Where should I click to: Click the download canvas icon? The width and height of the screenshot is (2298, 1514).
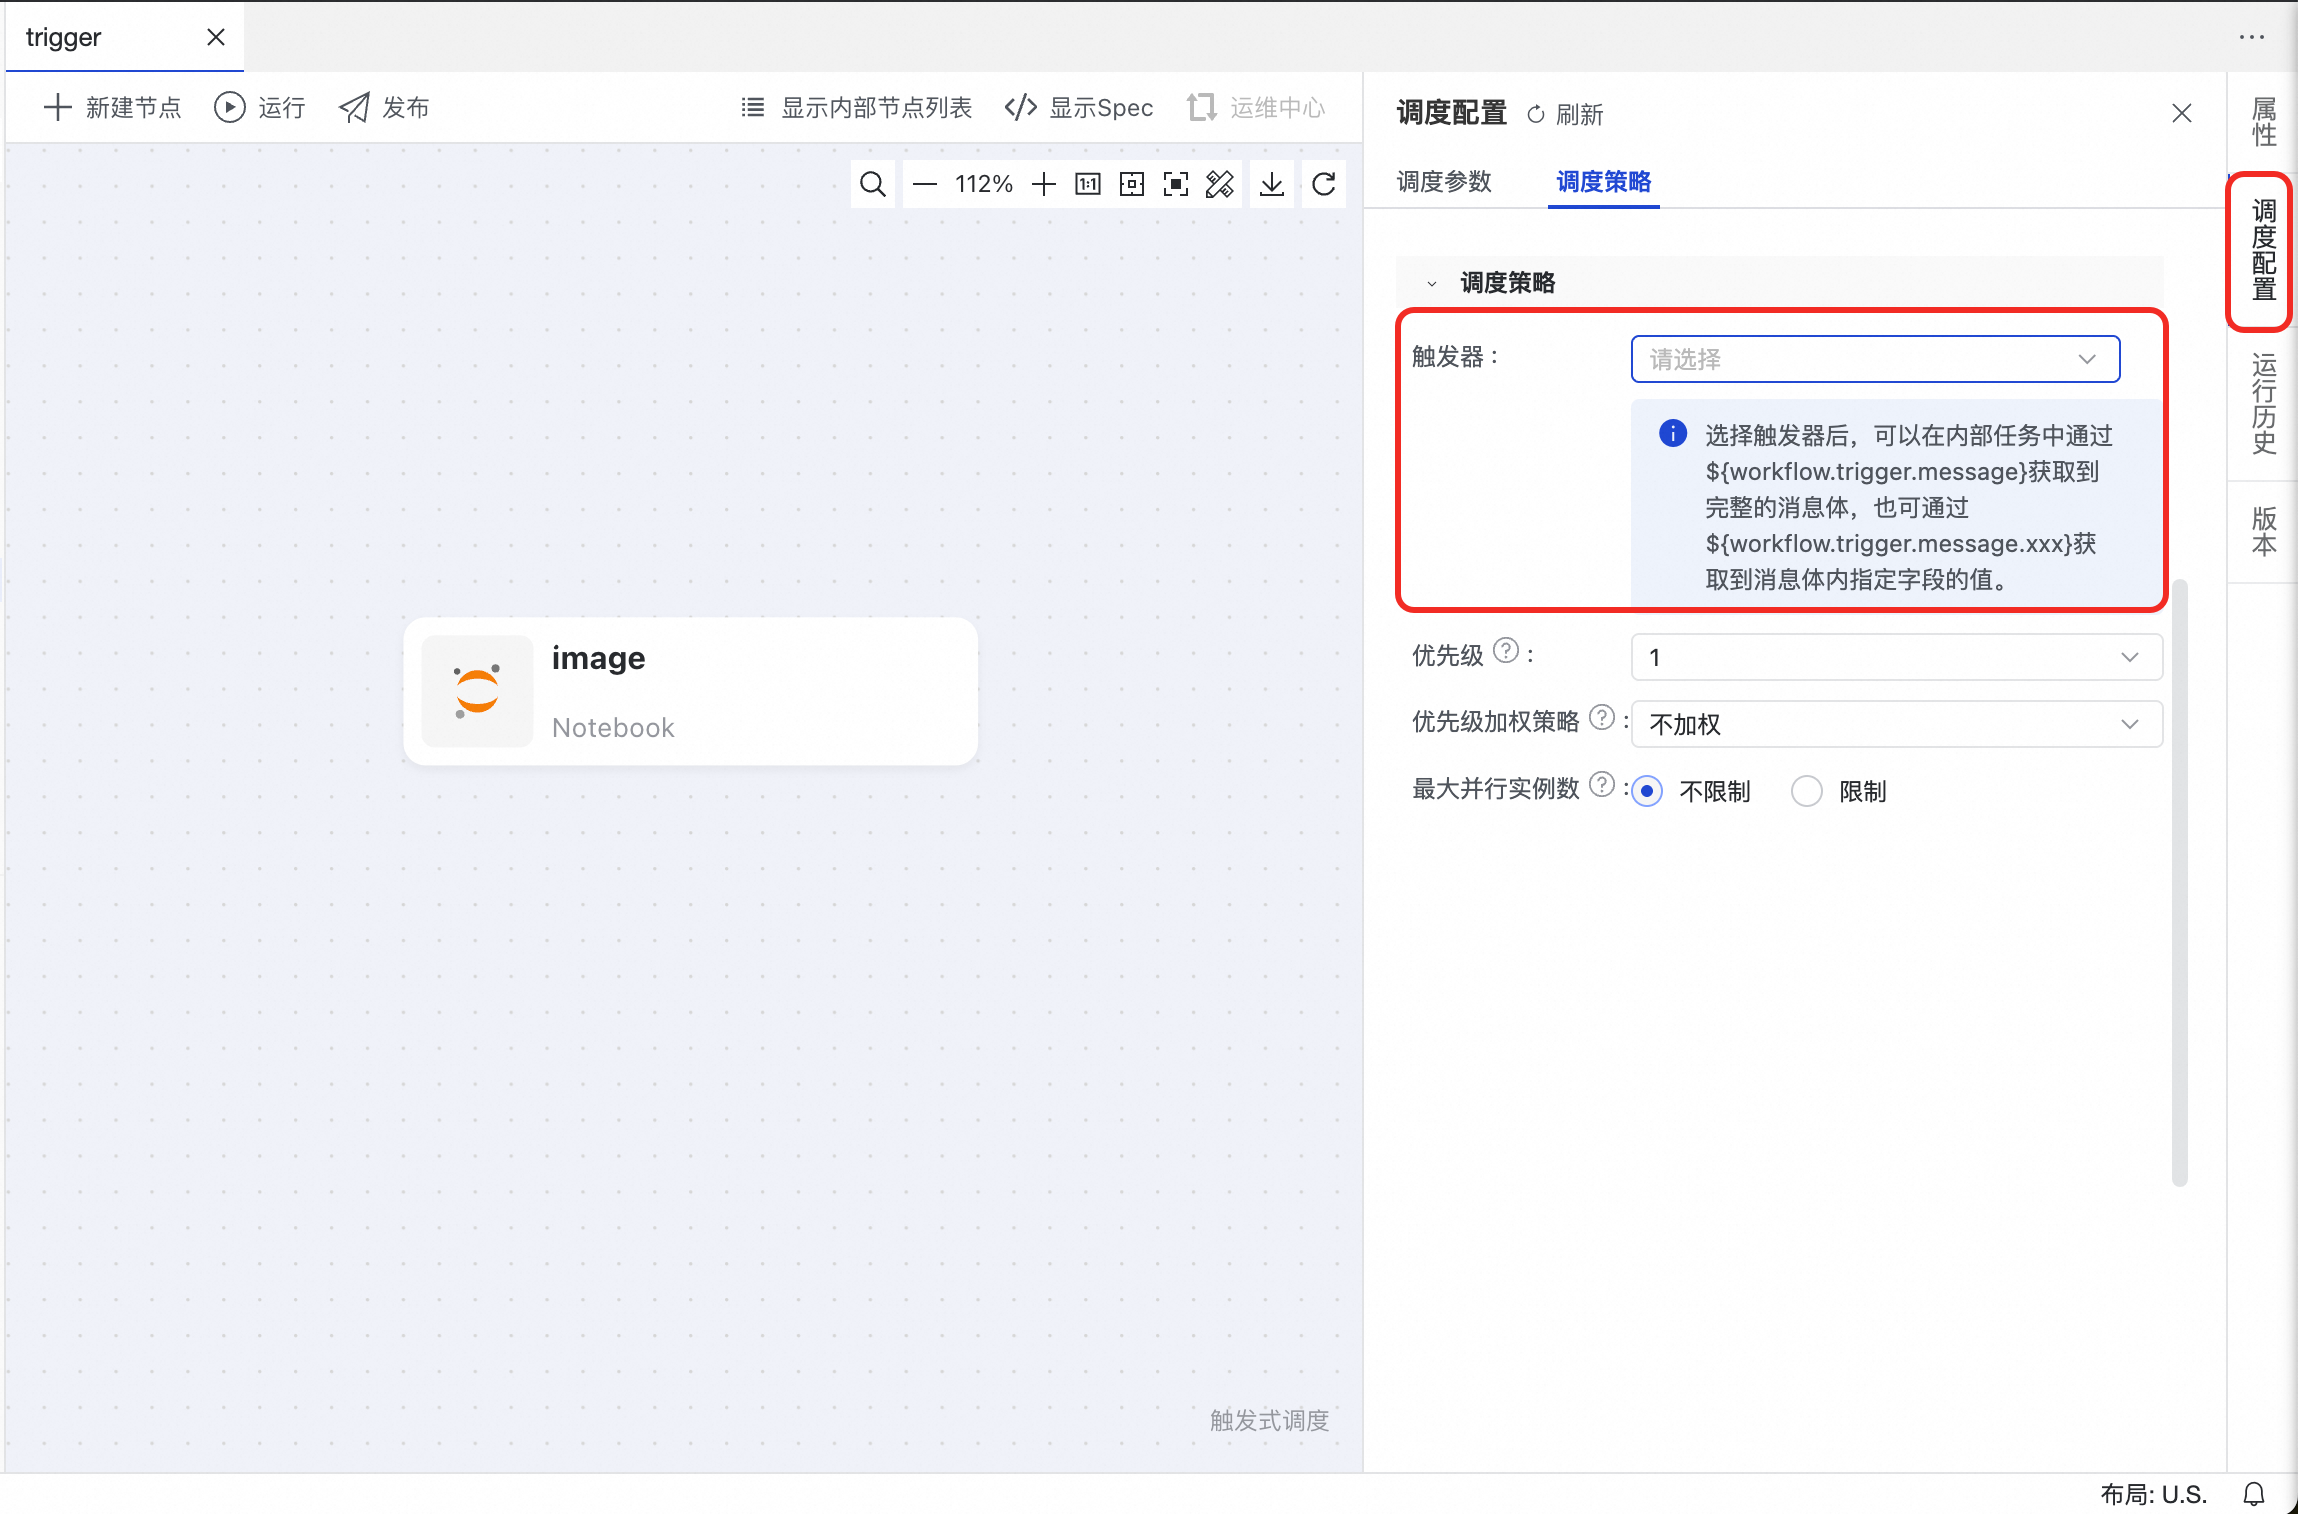pyautogui.click(x=1271, y=184)
